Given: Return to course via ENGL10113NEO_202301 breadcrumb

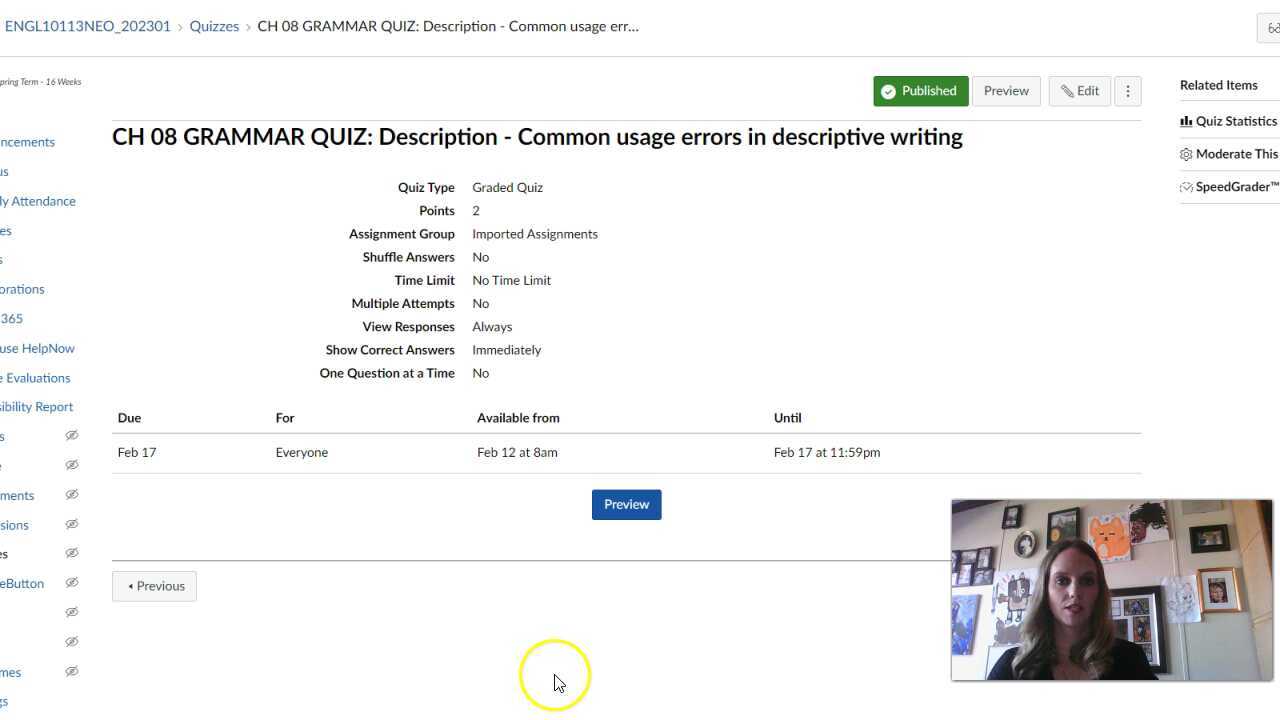Looking at the screenshot, I should pyautogui.click(x=87, y=26).
